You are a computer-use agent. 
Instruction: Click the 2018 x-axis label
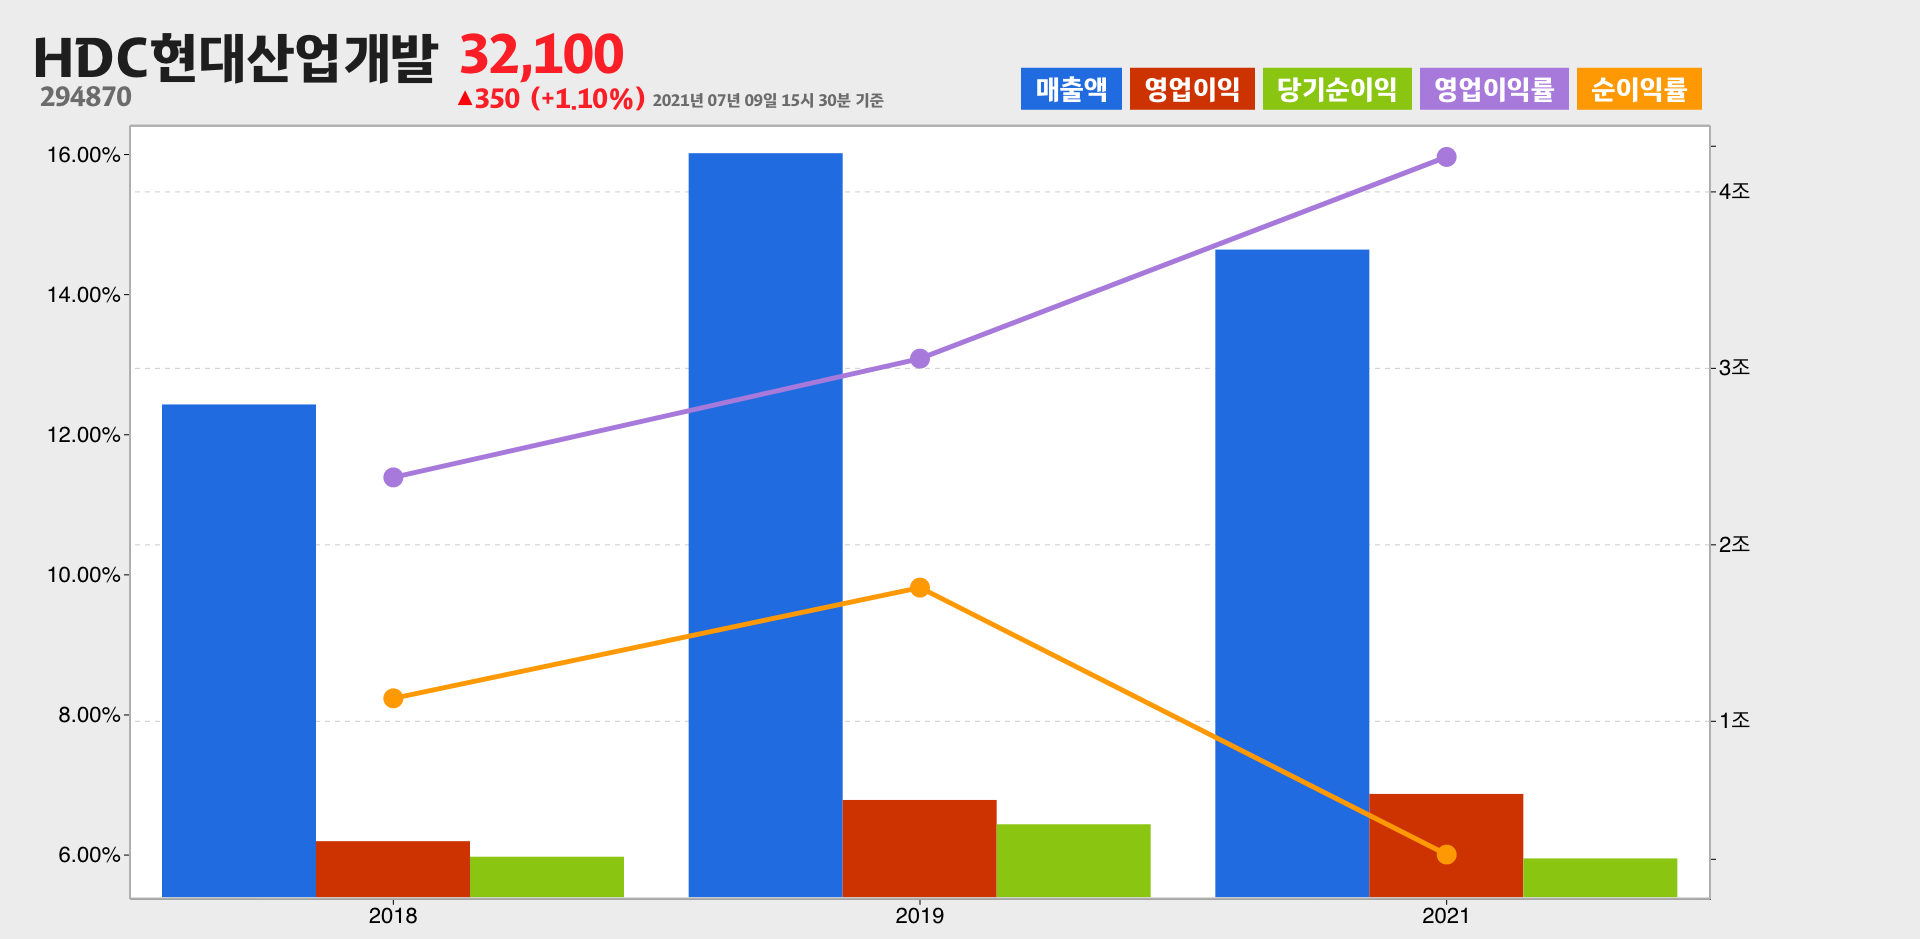click(x=393, y=915)
